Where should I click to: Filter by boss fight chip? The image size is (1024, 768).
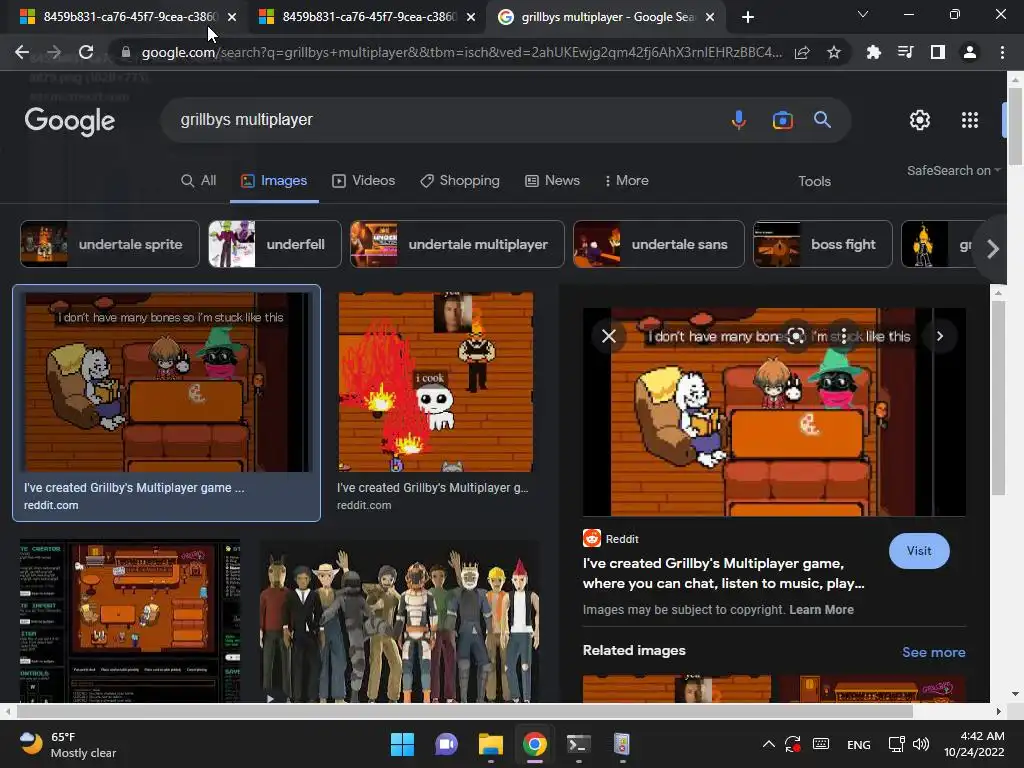pos(823,244)
